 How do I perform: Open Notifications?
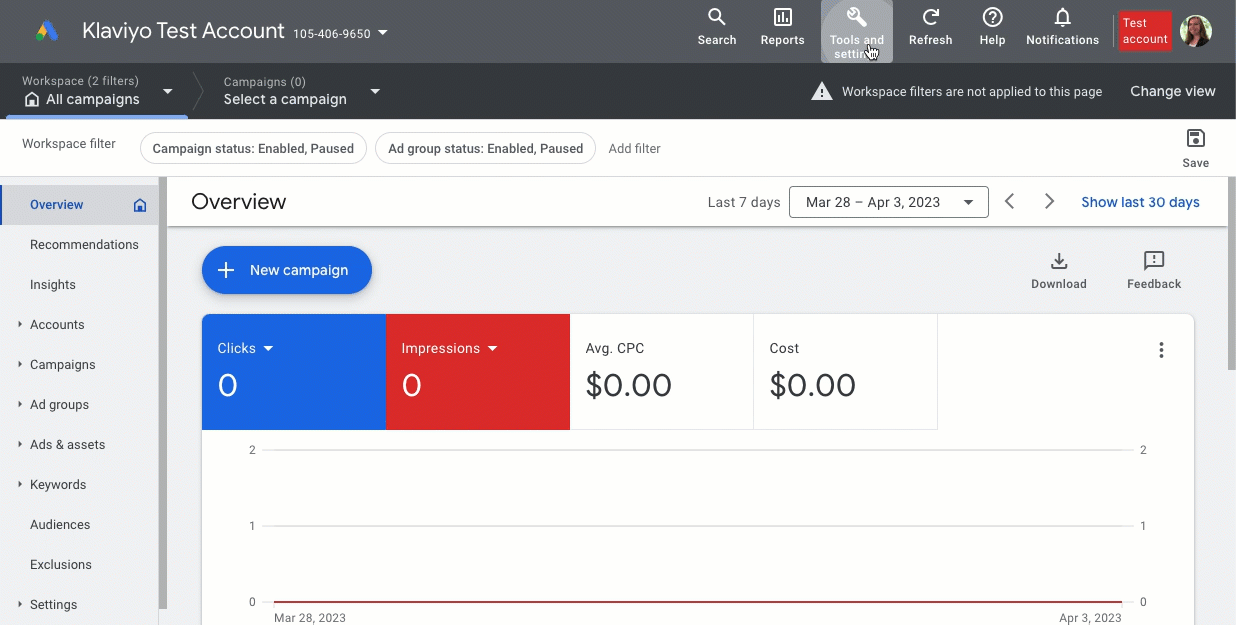click(1061, 30)
